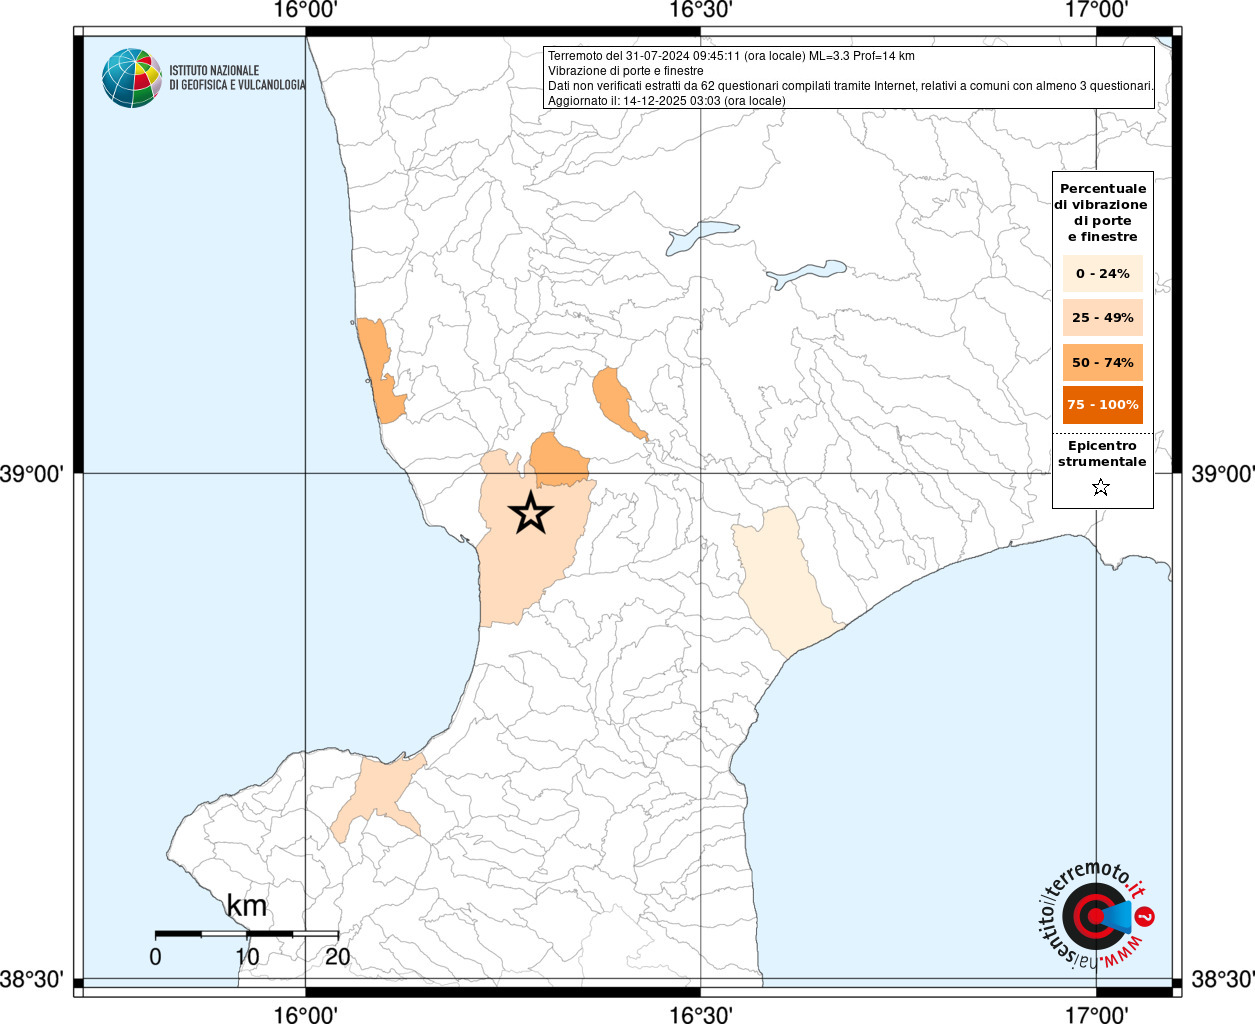
Task: Click the top 17°00' longitude label
Action: [x=1096, y=10]
